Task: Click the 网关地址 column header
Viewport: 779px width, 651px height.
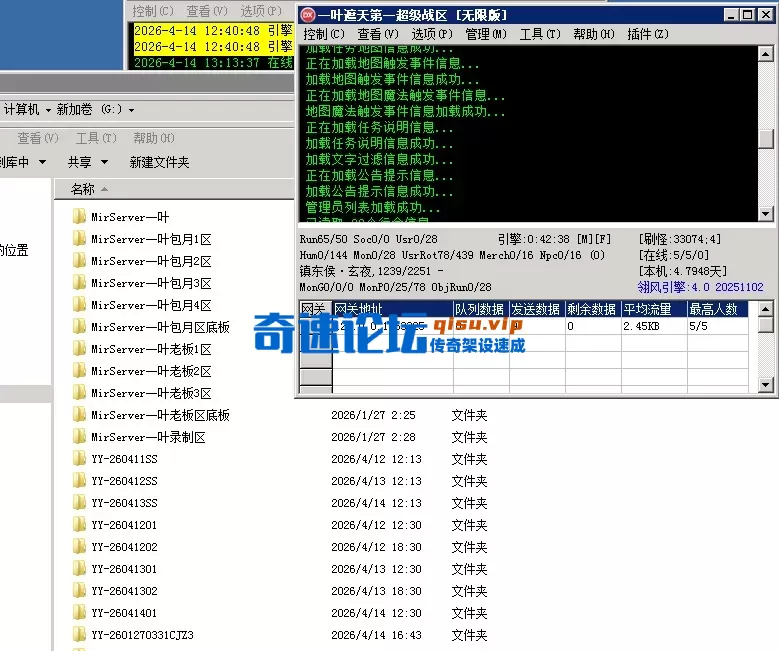Action: [392, 309]
